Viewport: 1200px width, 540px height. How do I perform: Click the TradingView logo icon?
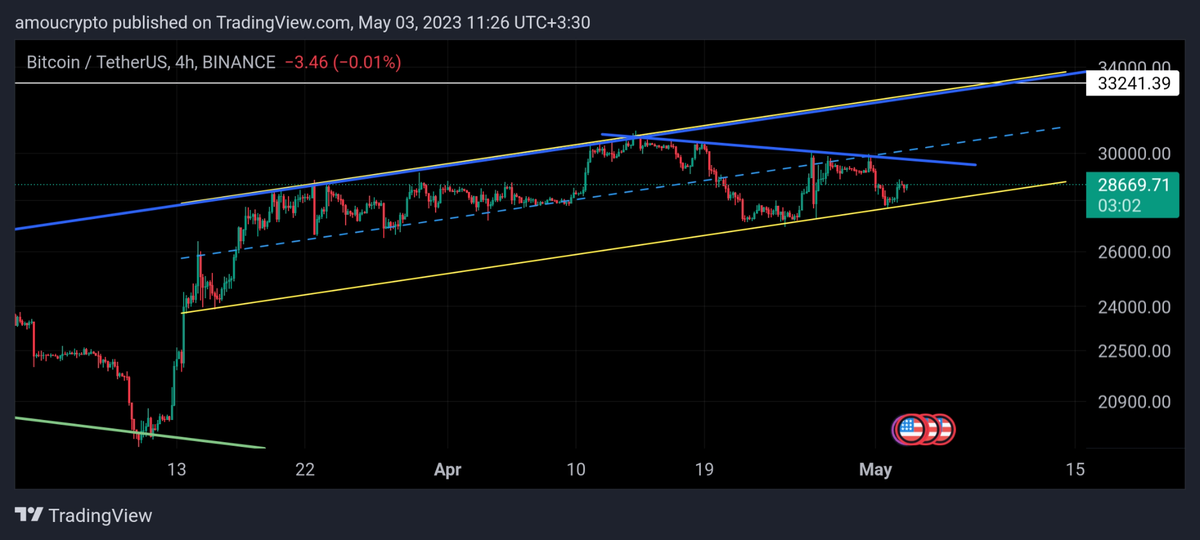coord(29,515)
